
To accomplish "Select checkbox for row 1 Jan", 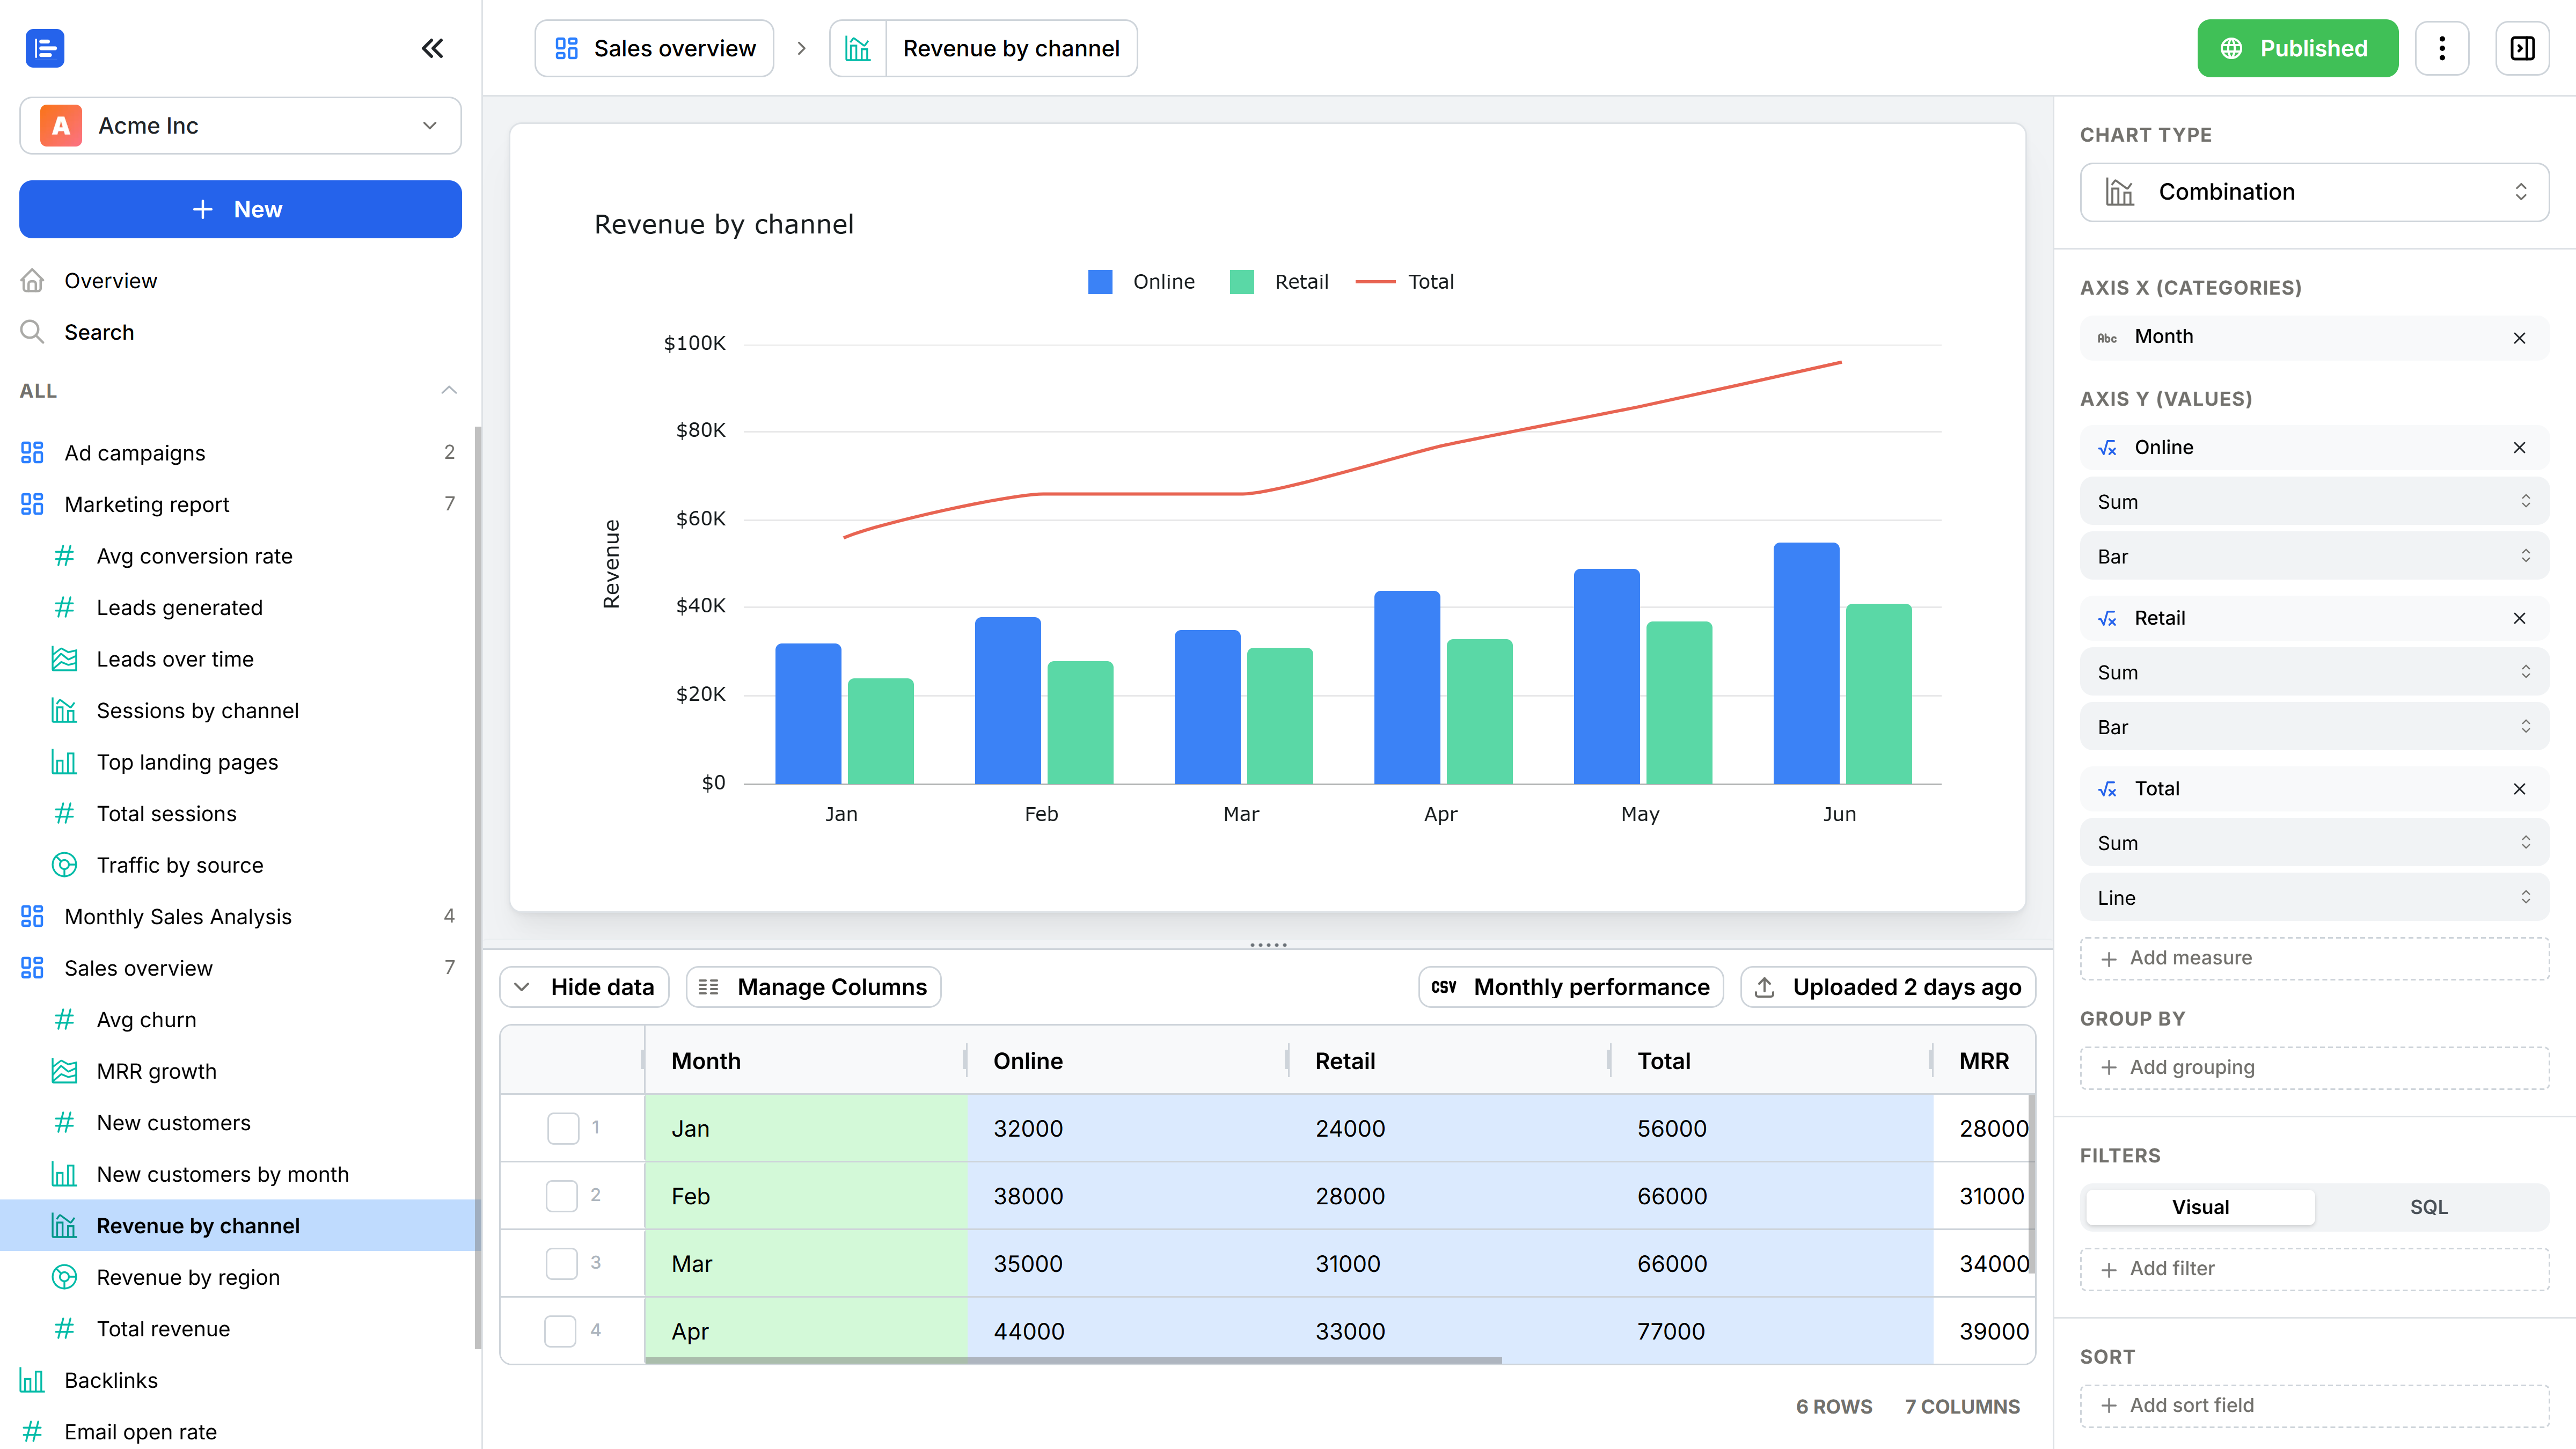I will point(563,1128).
